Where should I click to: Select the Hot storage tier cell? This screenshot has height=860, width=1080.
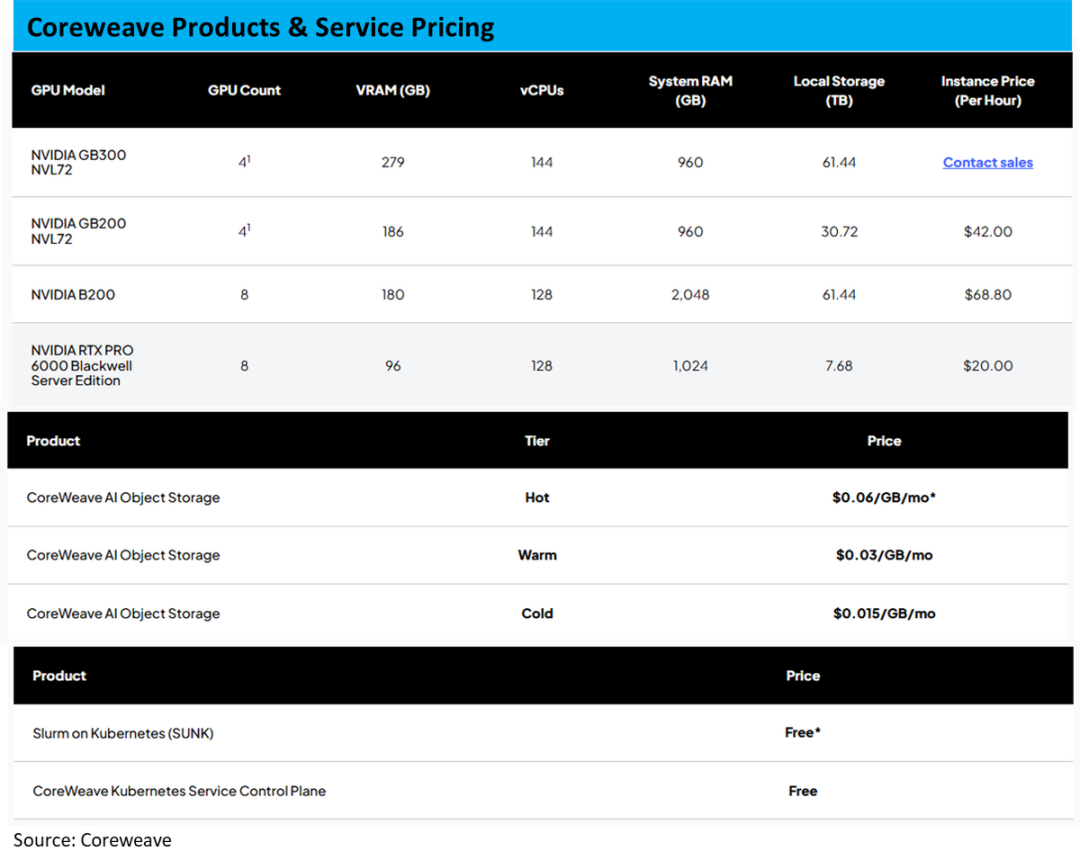pos(537,497)
